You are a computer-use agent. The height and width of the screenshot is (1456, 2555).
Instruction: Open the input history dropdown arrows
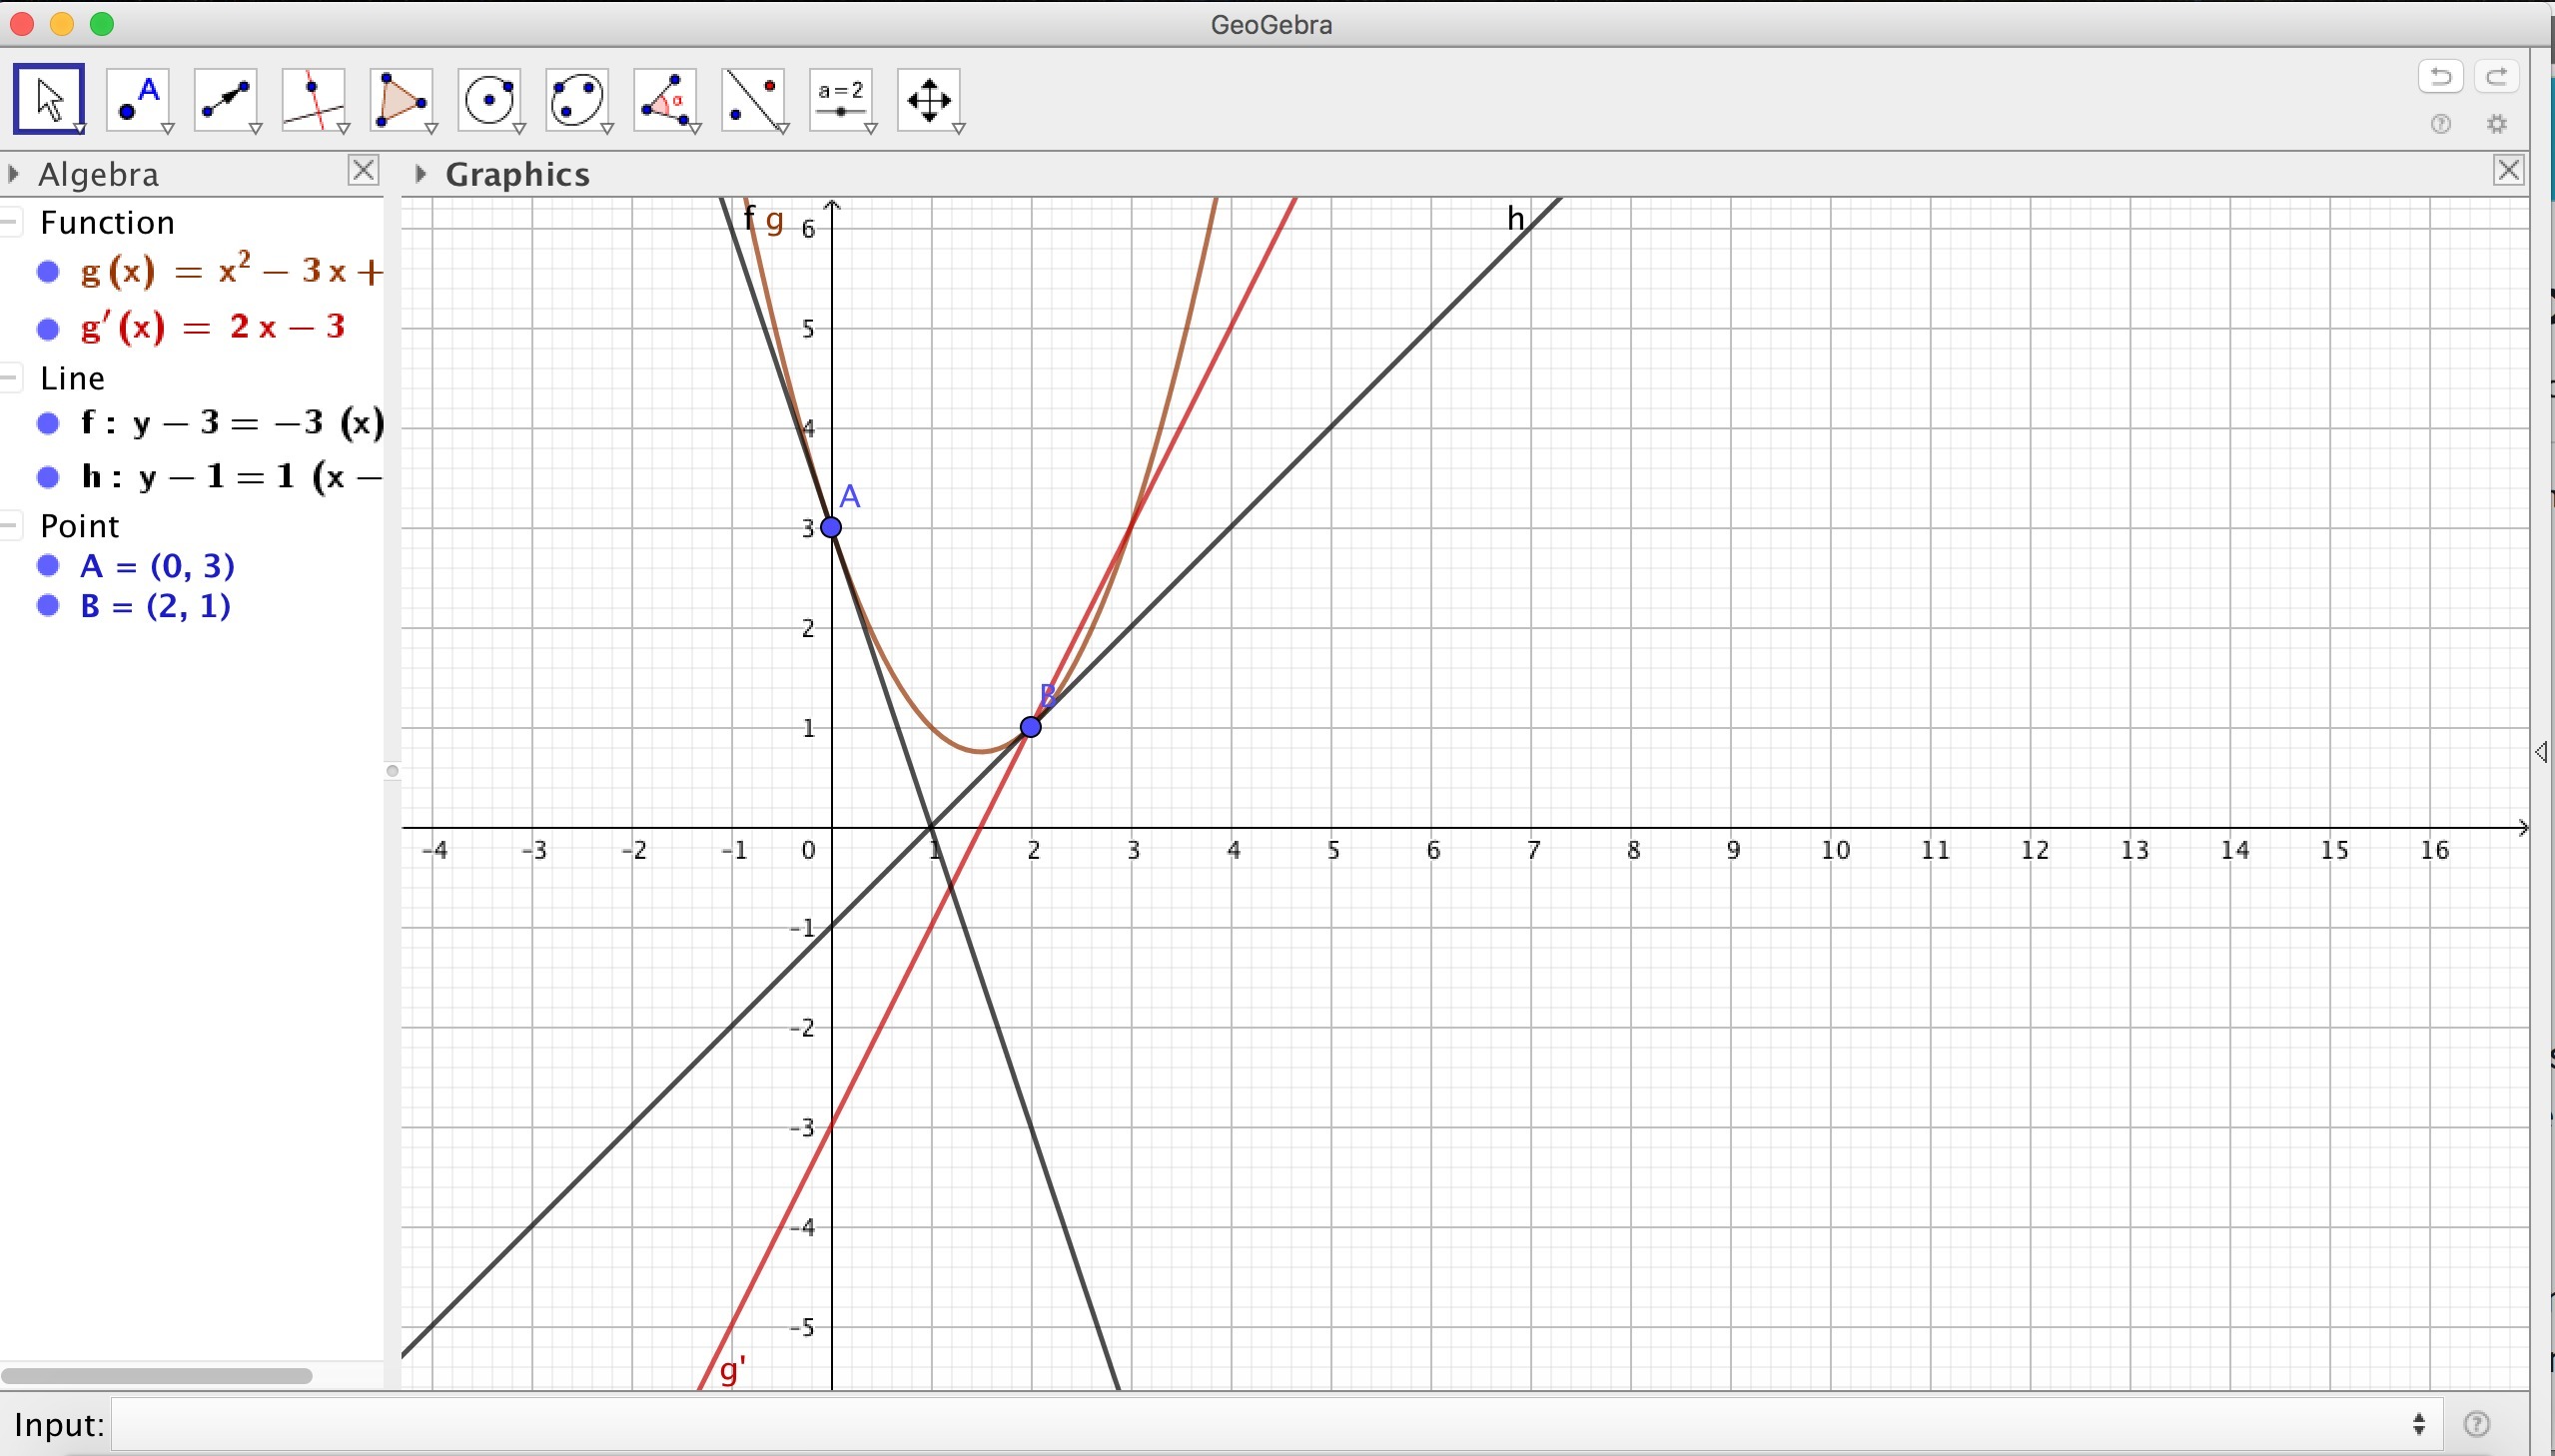2418,1424
